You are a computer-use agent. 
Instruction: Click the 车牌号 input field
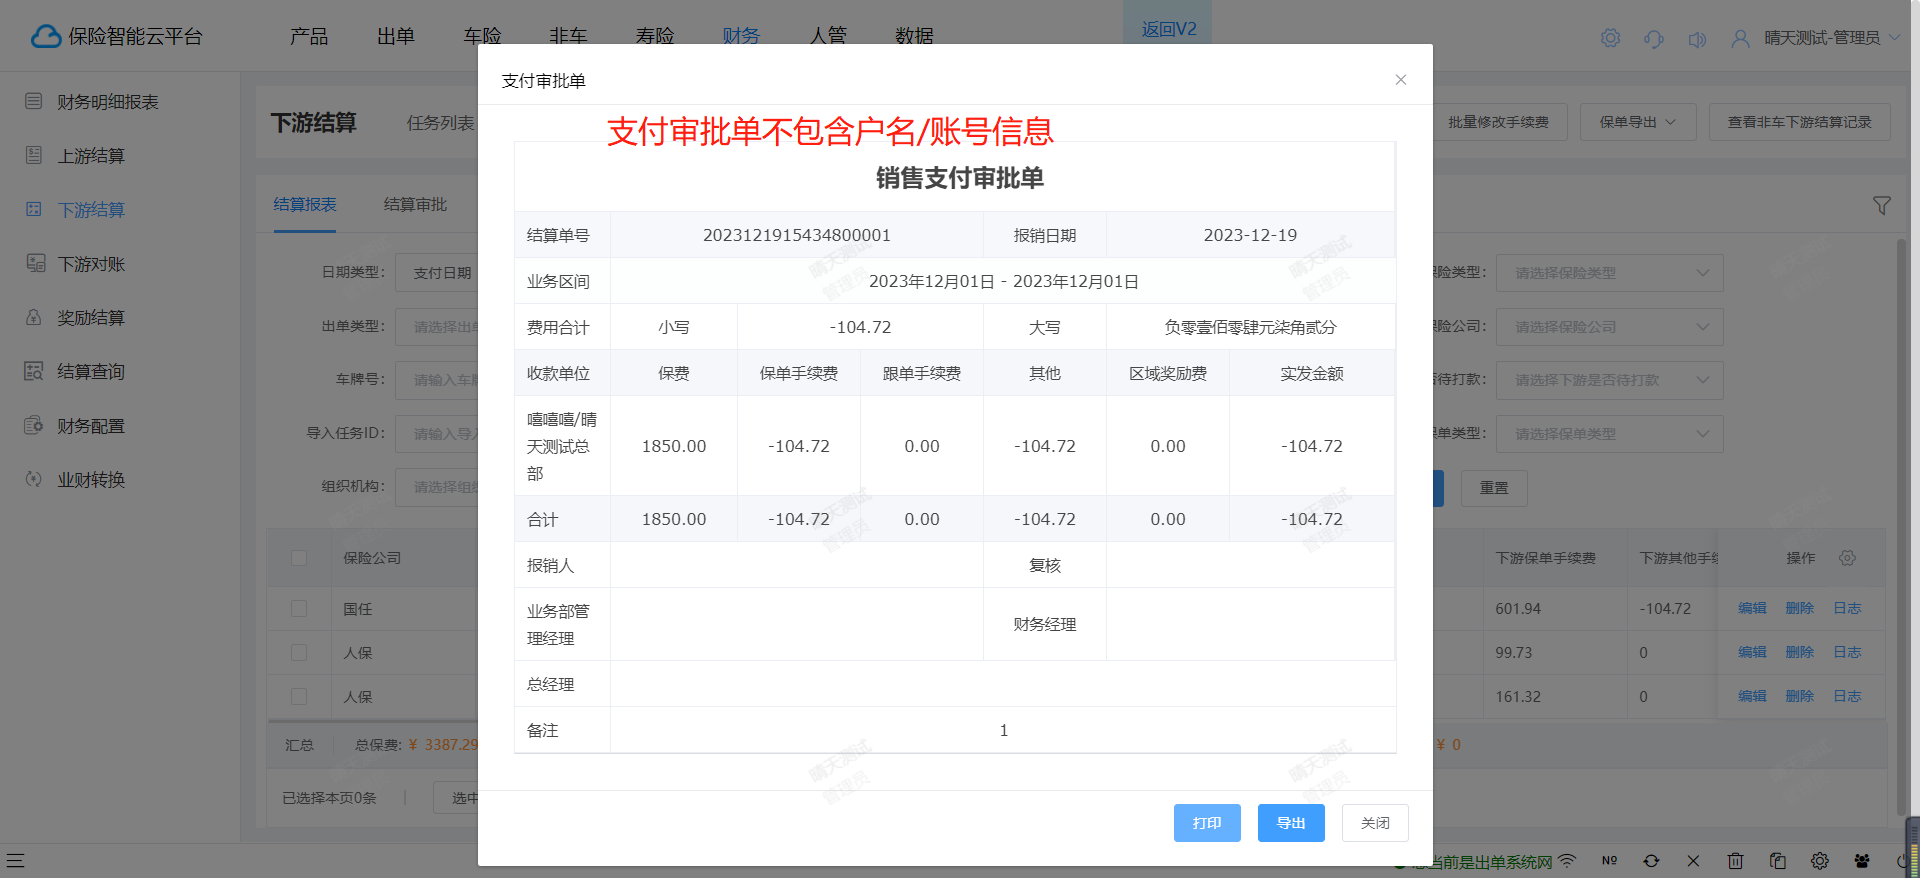pyautogui.click(x=437, y=380)
